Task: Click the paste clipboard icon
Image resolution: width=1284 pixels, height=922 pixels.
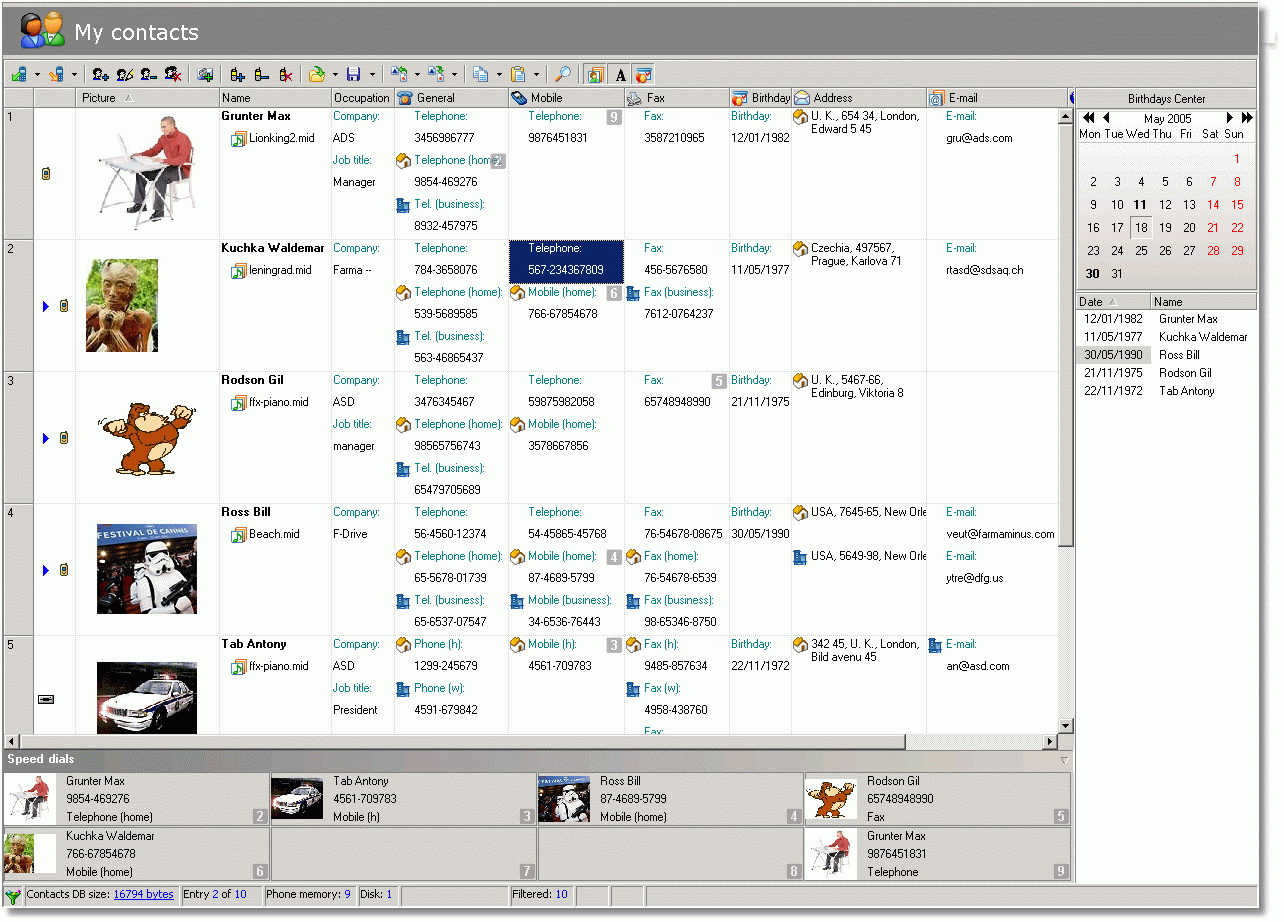Action: (x=518, y=74)
